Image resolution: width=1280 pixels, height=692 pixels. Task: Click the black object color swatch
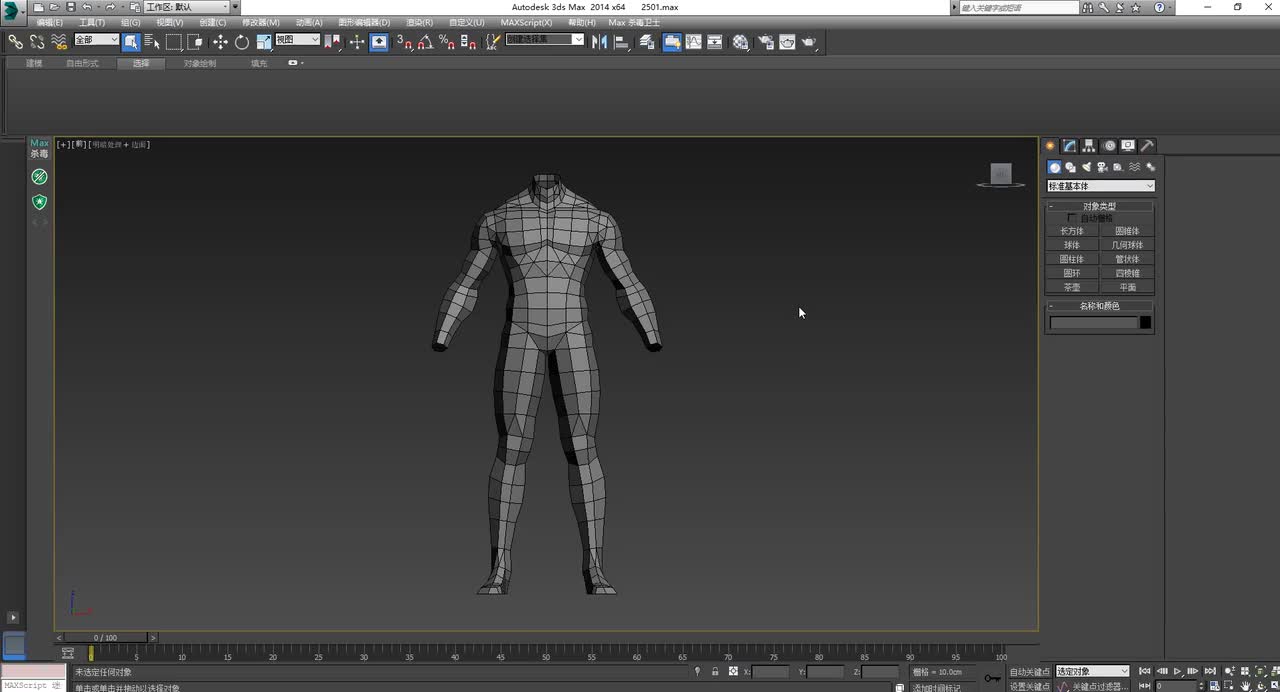click(1145, 322)
